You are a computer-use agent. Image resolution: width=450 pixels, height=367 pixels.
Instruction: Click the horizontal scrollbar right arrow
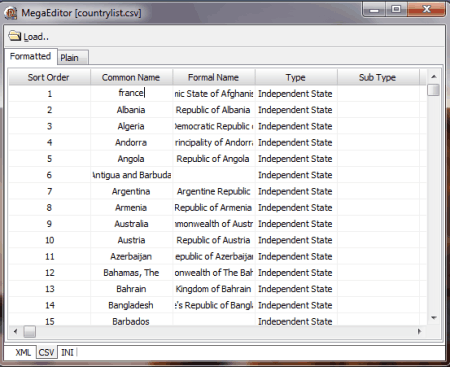point(419,332)
